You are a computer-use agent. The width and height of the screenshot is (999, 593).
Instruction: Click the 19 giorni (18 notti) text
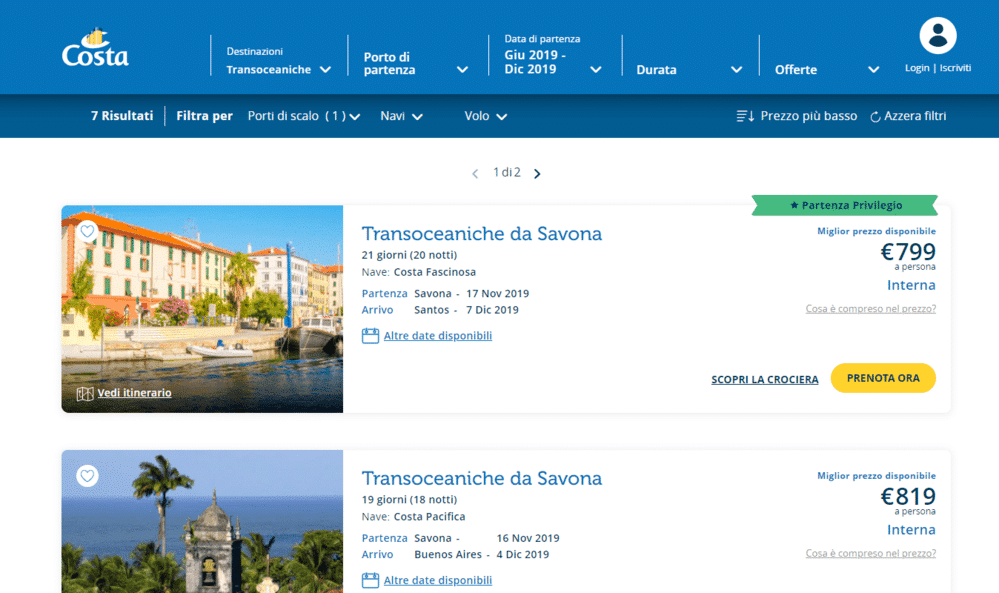409,499
